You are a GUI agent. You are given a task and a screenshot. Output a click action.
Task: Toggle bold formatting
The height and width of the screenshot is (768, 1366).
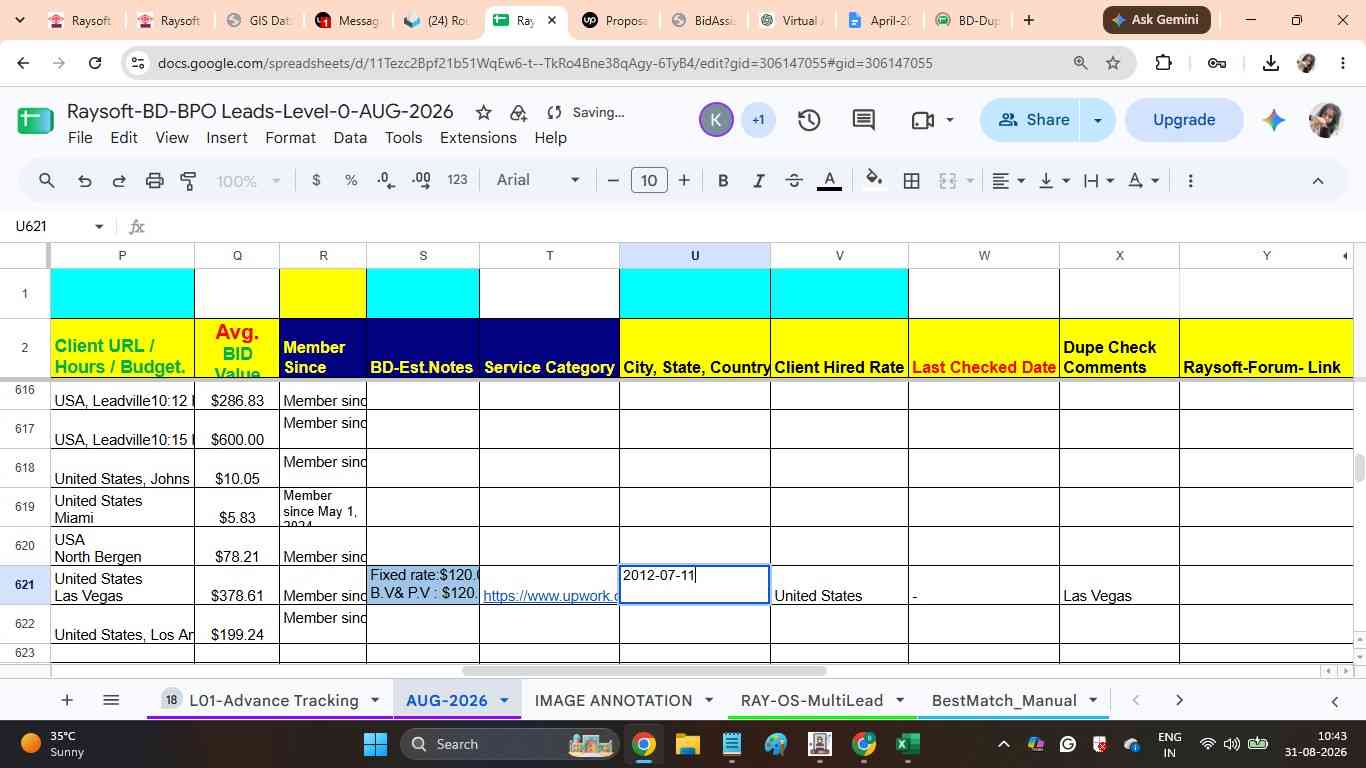723,181
